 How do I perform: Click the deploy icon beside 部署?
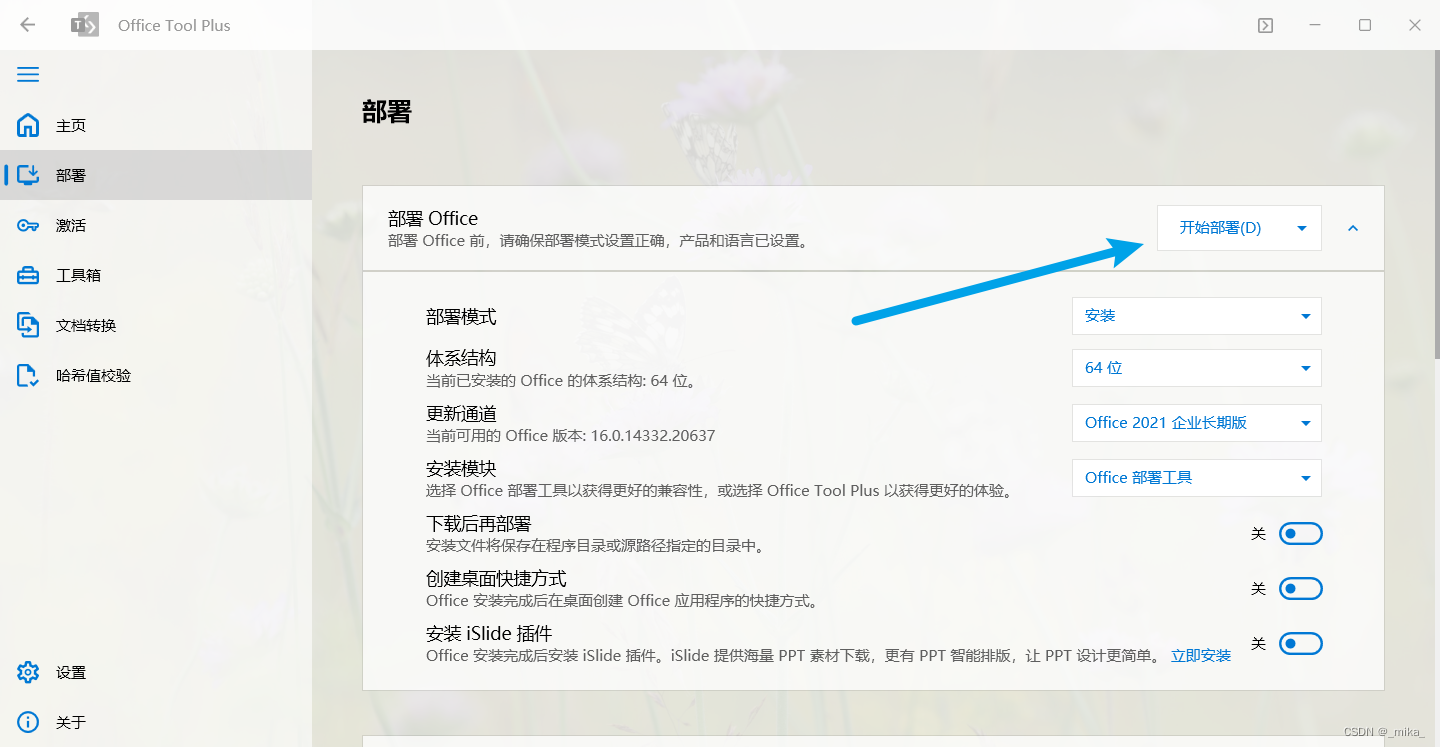(x=28, y=175)
